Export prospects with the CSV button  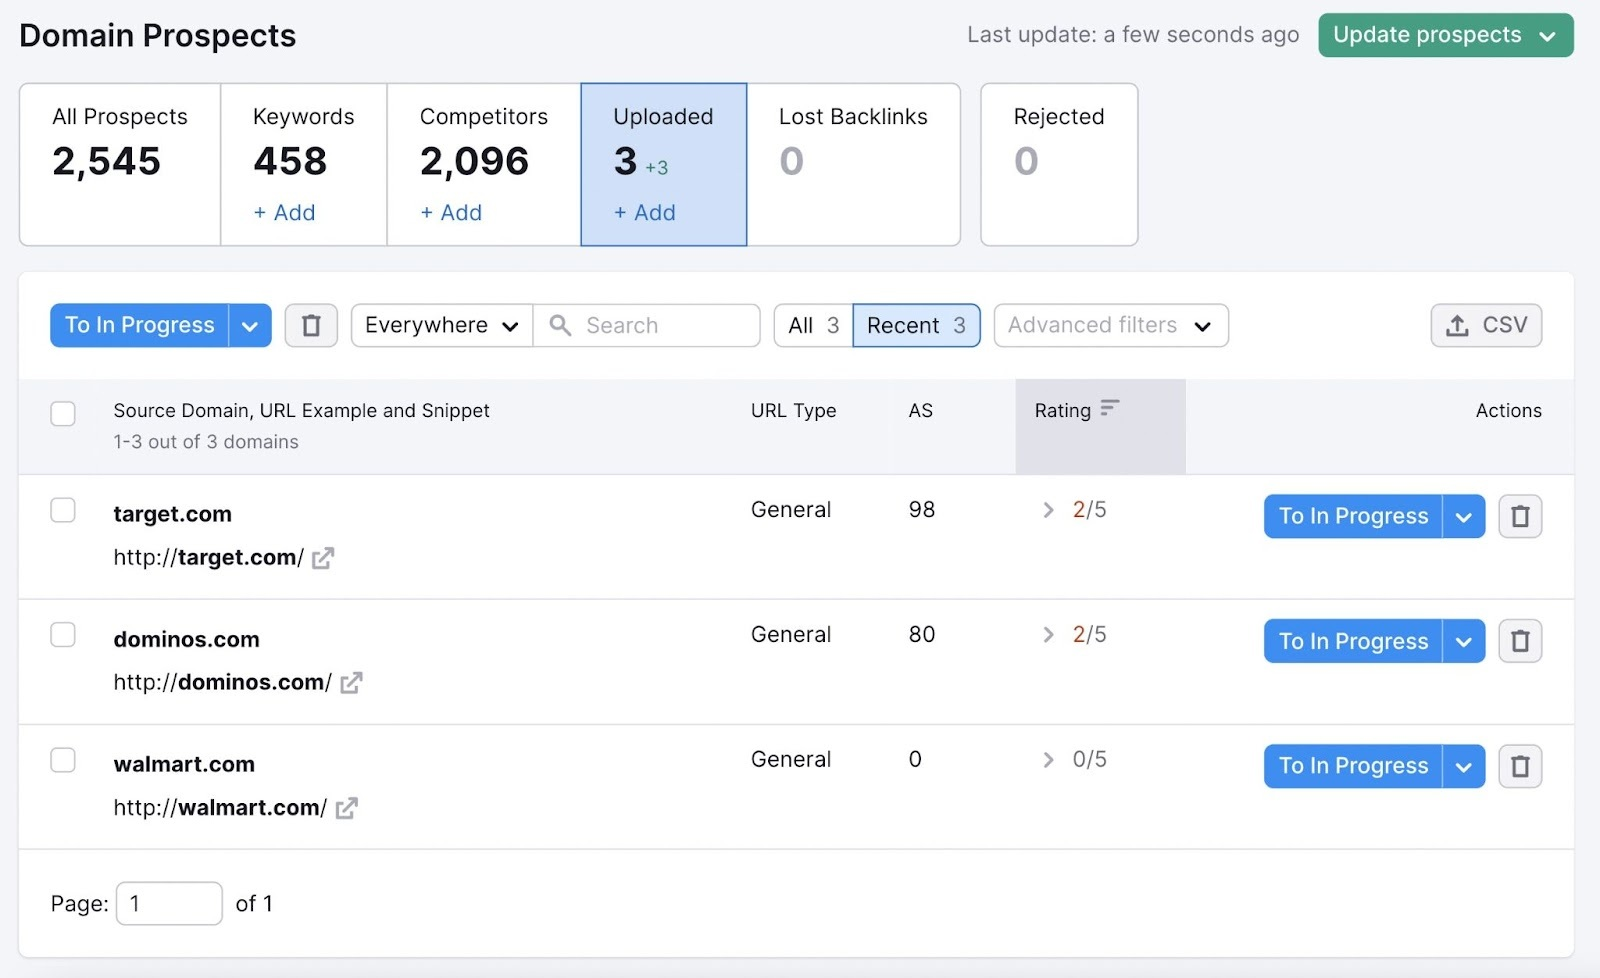pyautogui.click(x=1485, y=326)
